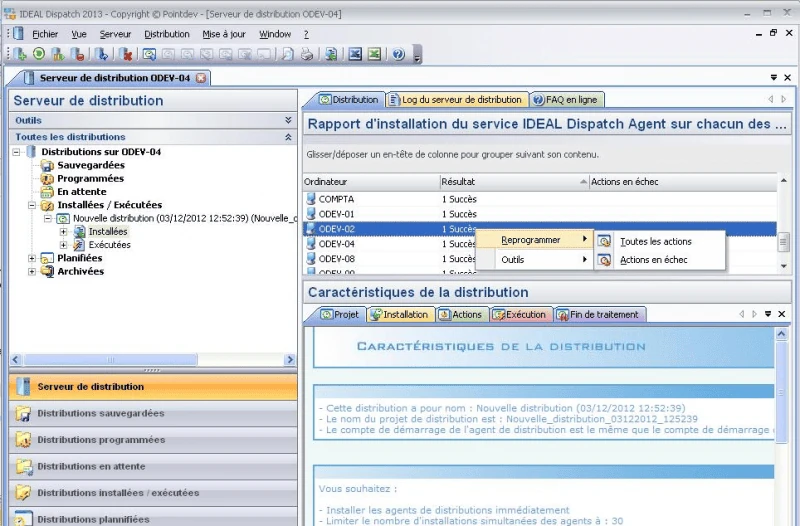Click the Distributions sauvegardées navigation icon
The image size is (800, 526).
click(x=23, y=413)
